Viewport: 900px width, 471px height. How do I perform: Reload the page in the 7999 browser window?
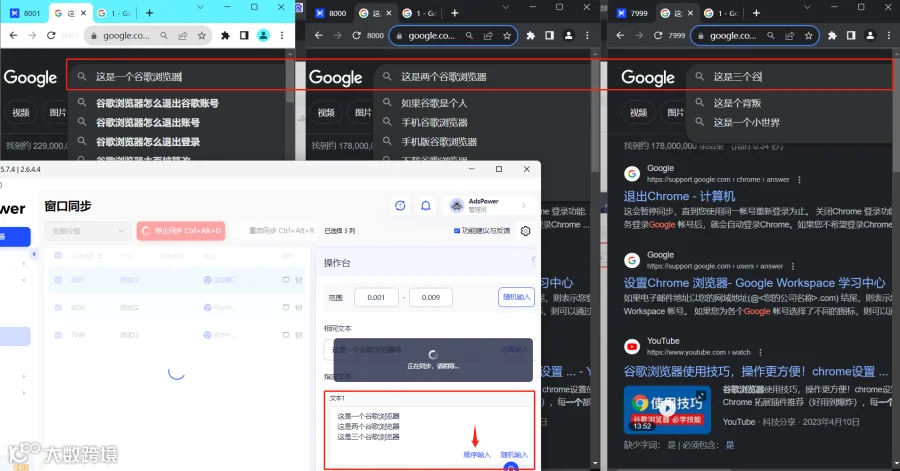pos(658,36)
